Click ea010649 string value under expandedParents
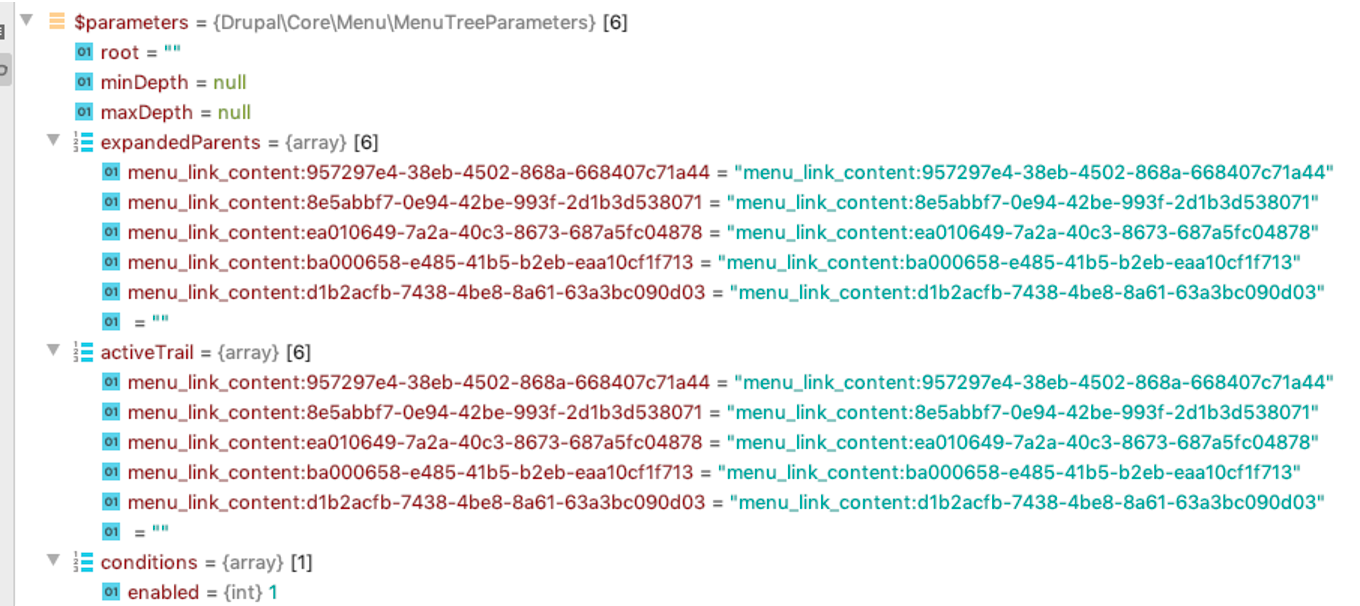Screen dimensions: 1360x606 click(1023, 232)
